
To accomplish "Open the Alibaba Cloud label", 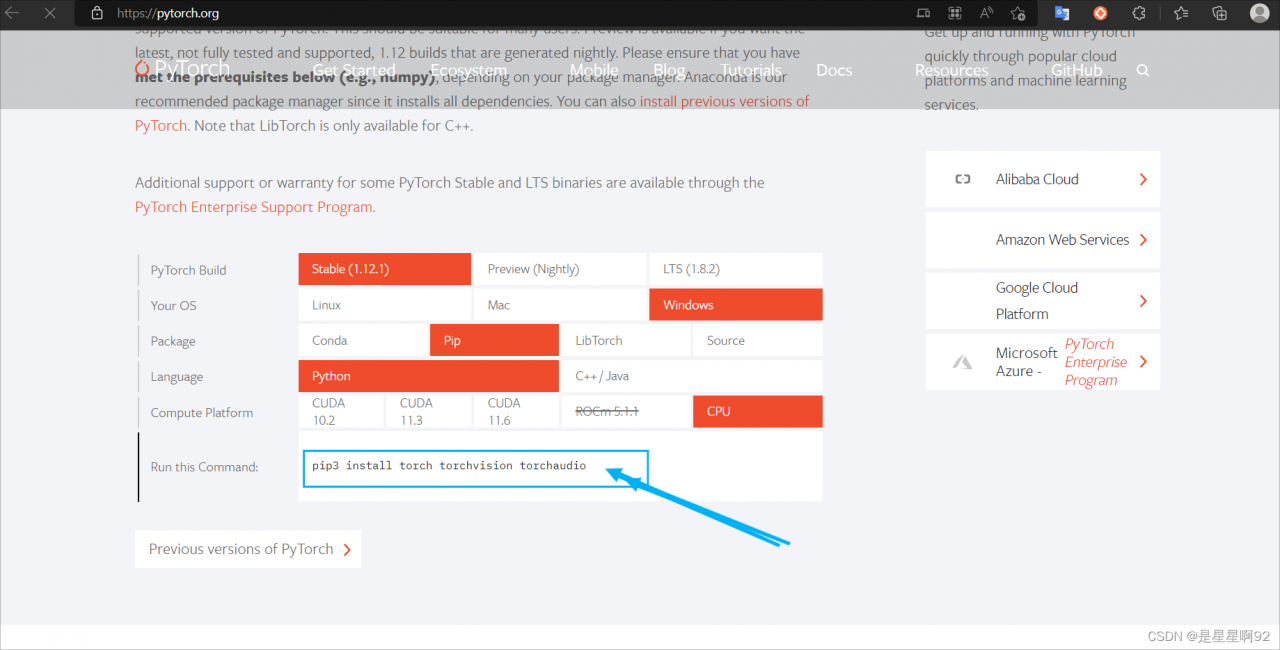I will [1037, 179].
